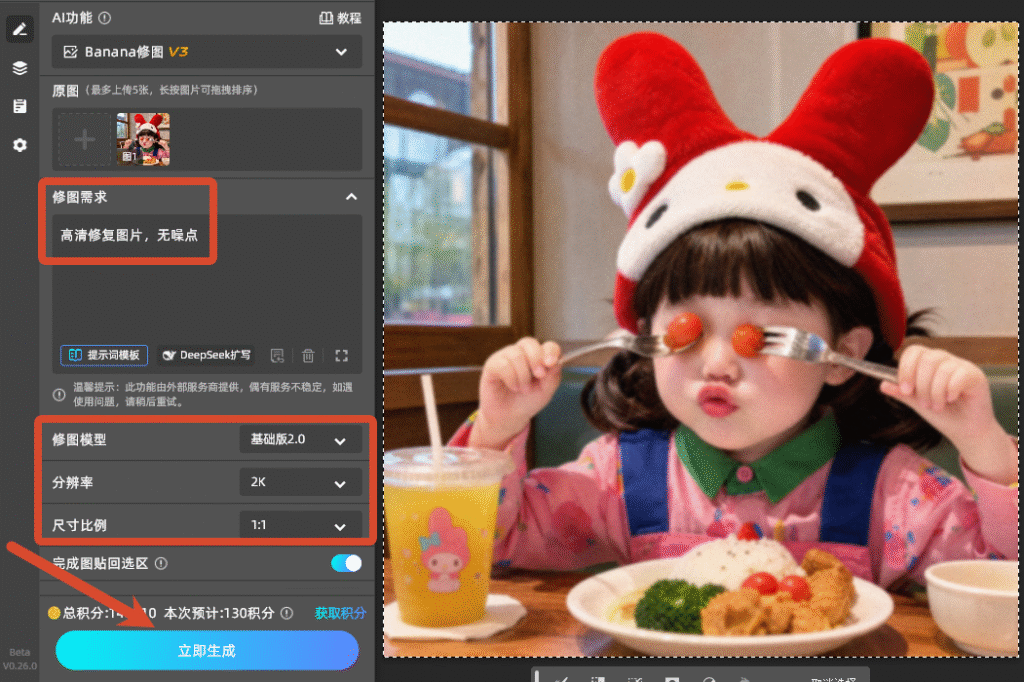
Task: Click the info icon after 本次预计:130积分
Action: coord(287,613)
